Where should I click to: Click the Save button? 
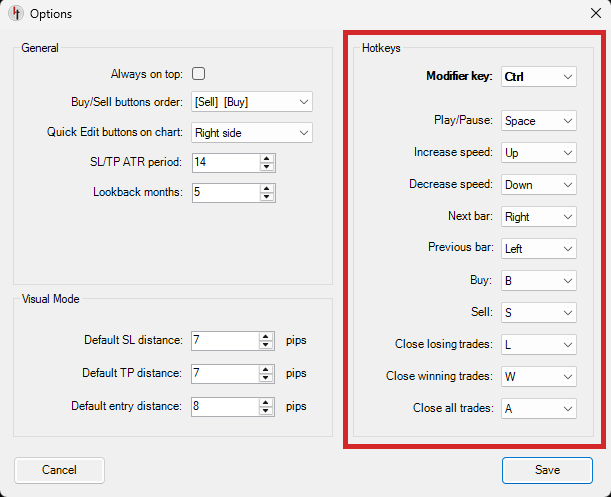pyautogui.click(x=547, y=470)
